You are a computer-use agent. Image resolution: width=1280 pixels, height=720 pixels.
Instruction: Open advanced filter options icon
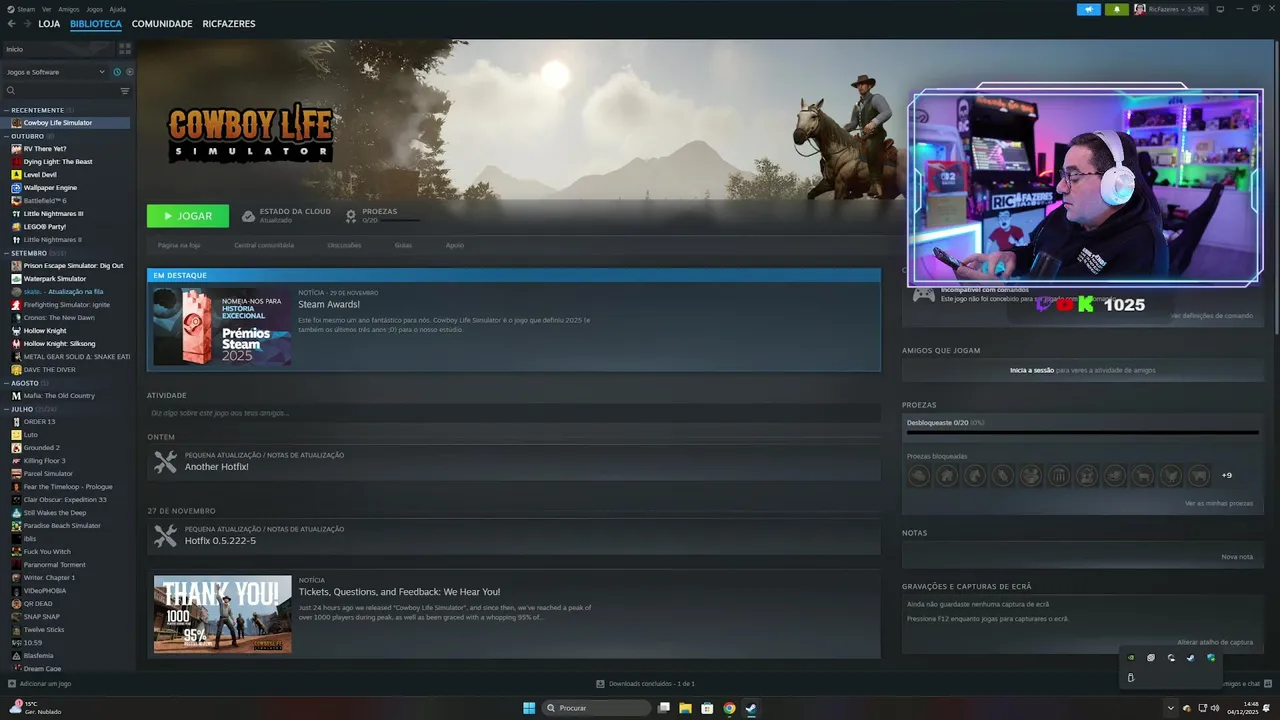(125, 91)
